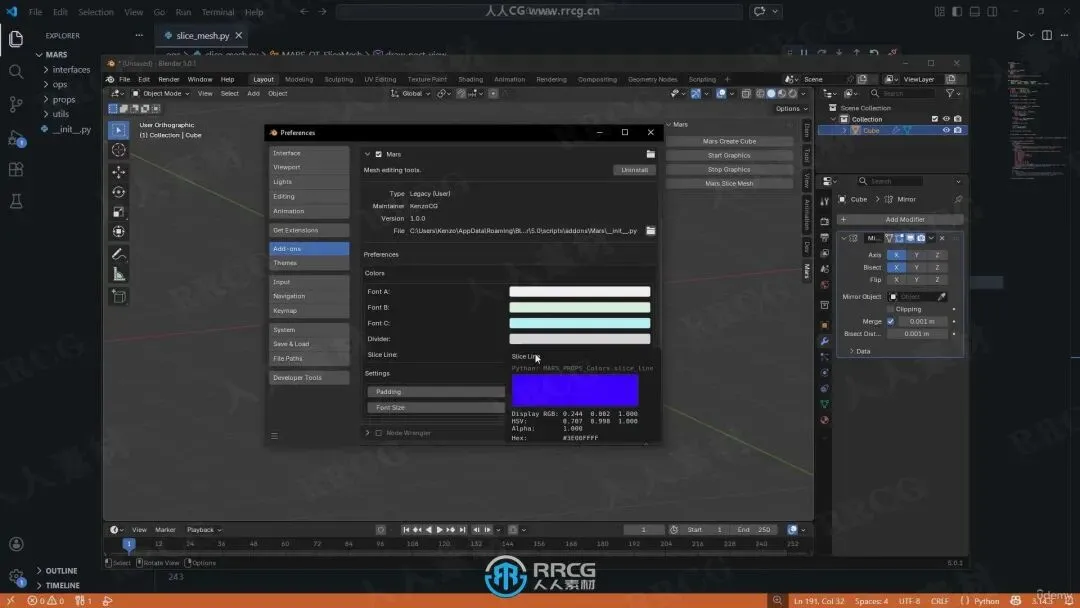Select Blender Move tool
Viewport: 1080px width, 608px height.
(118, 171)
